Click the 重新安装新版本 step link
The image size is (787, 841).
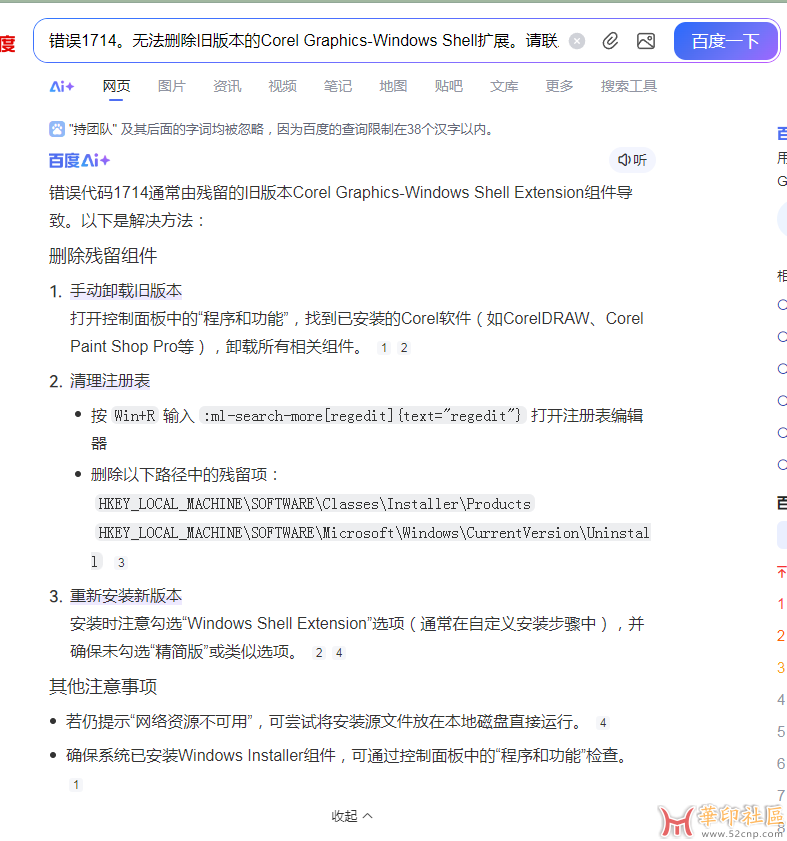[126, 596]
